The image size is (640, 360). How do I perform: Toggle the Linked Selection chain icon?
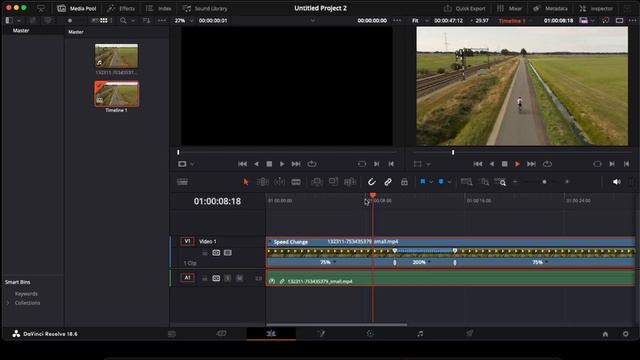pyautogui.click(x=388, y=182)
